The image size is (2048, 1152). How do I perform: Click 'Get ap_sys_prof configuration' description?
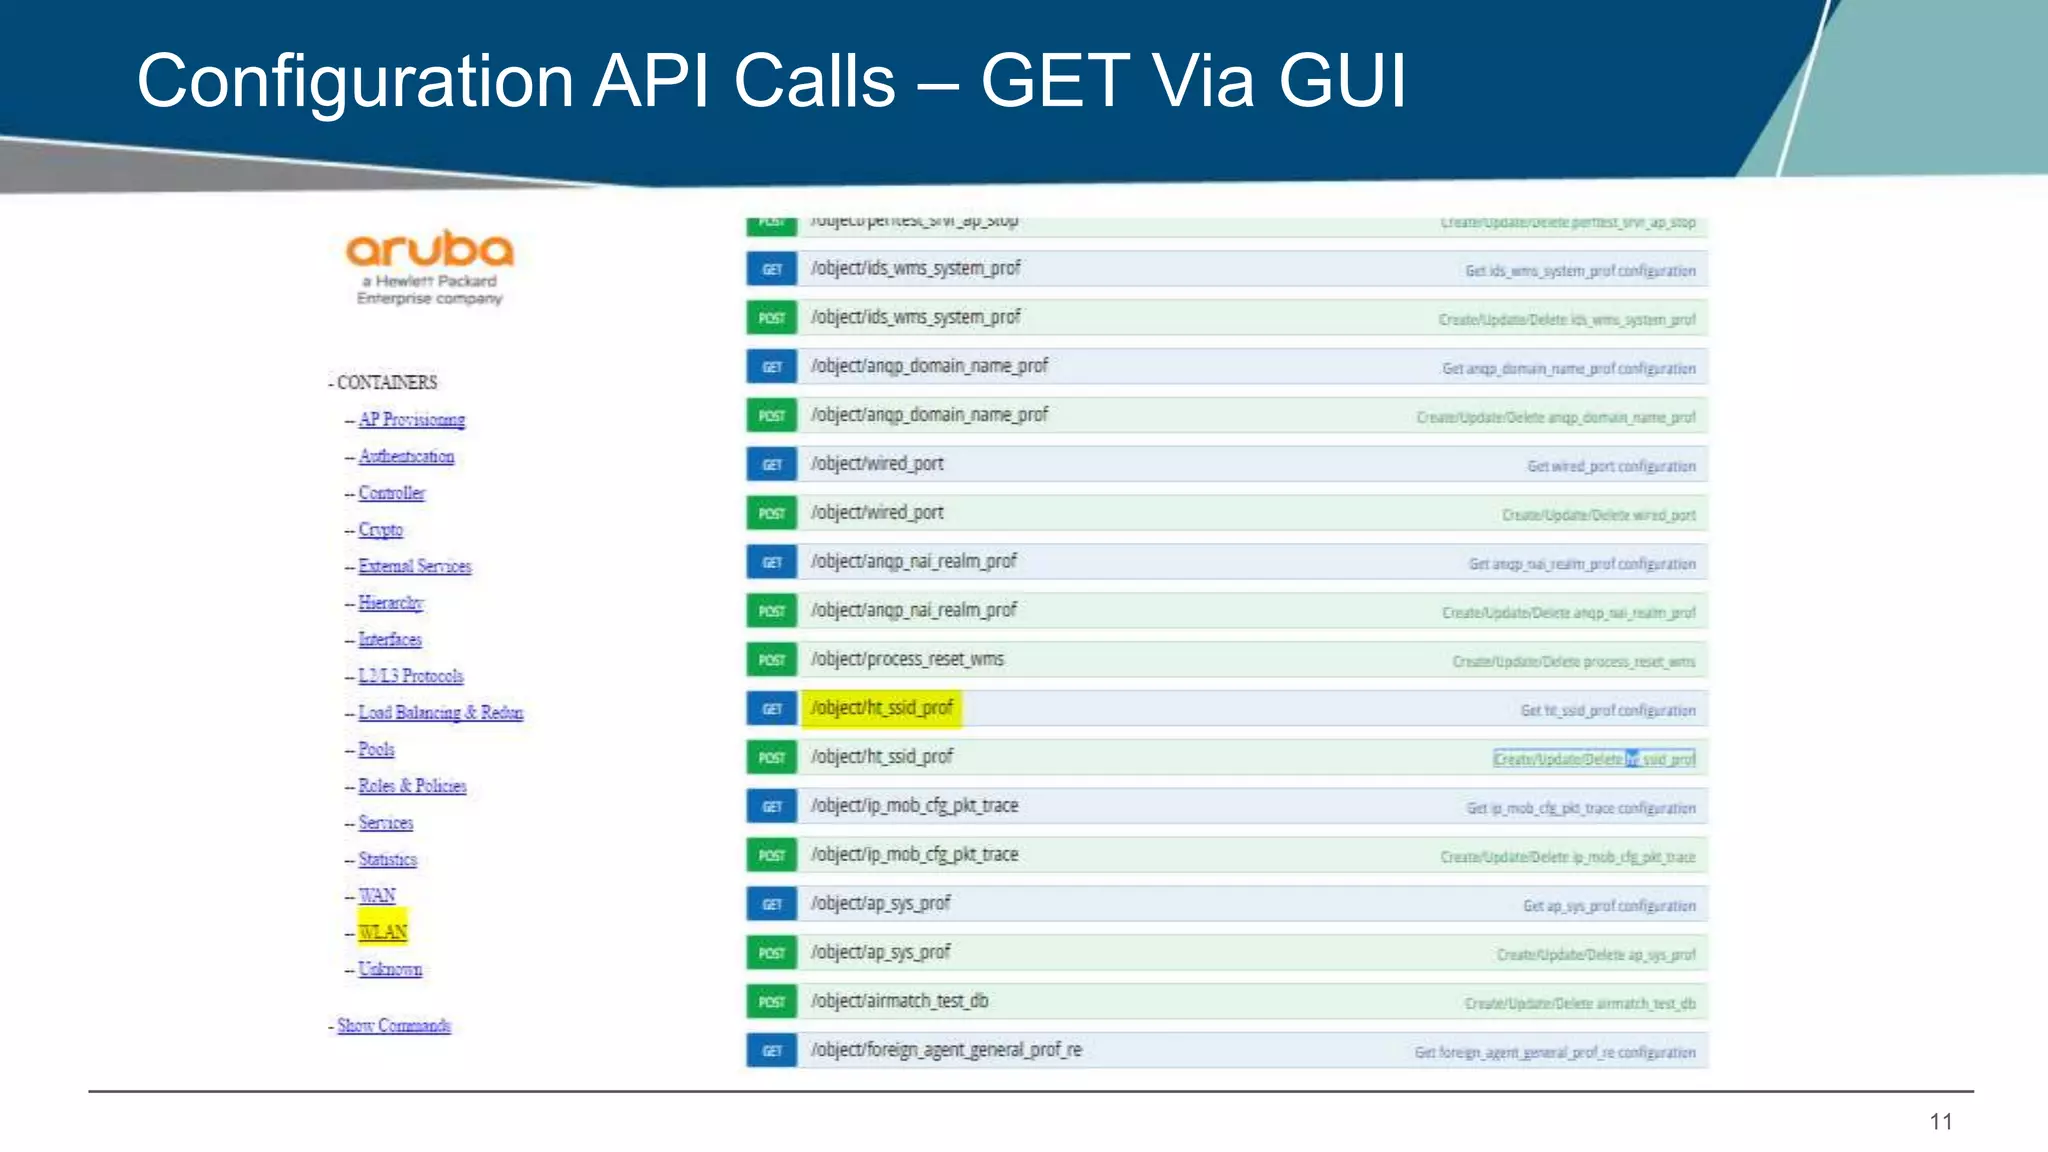(x=1609, y=906)
